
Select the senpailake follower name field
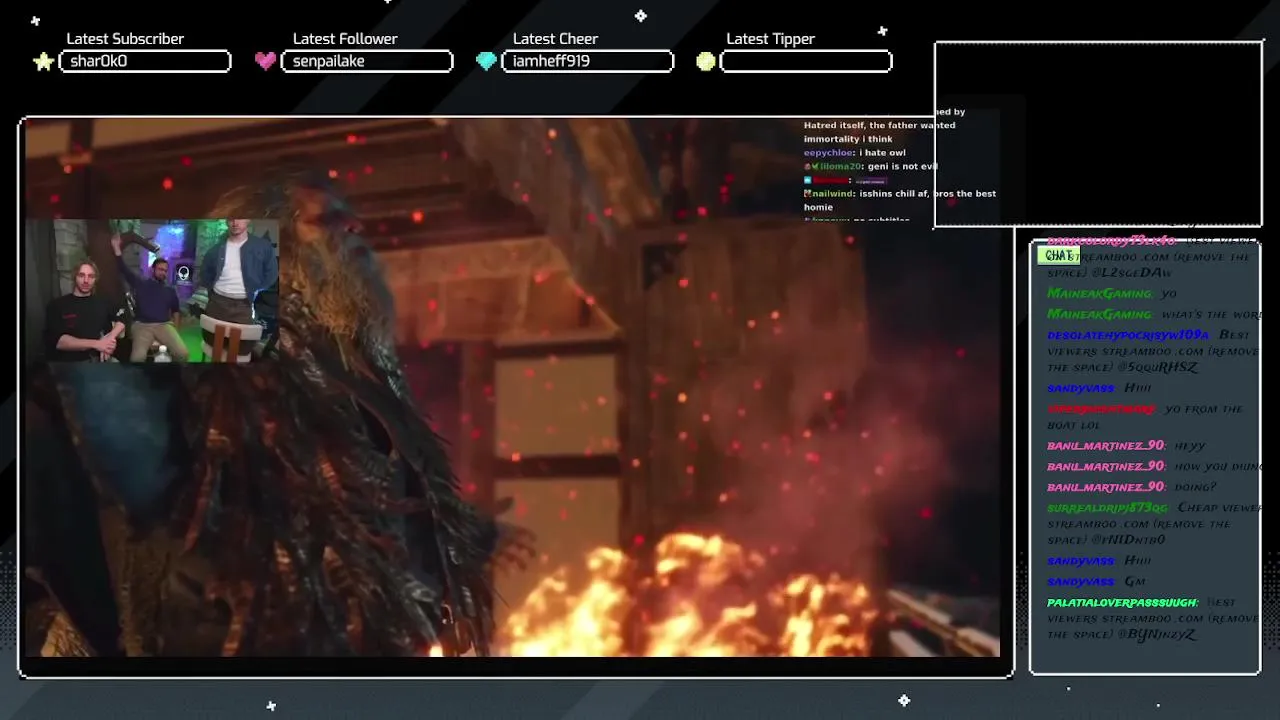(367, 62)
